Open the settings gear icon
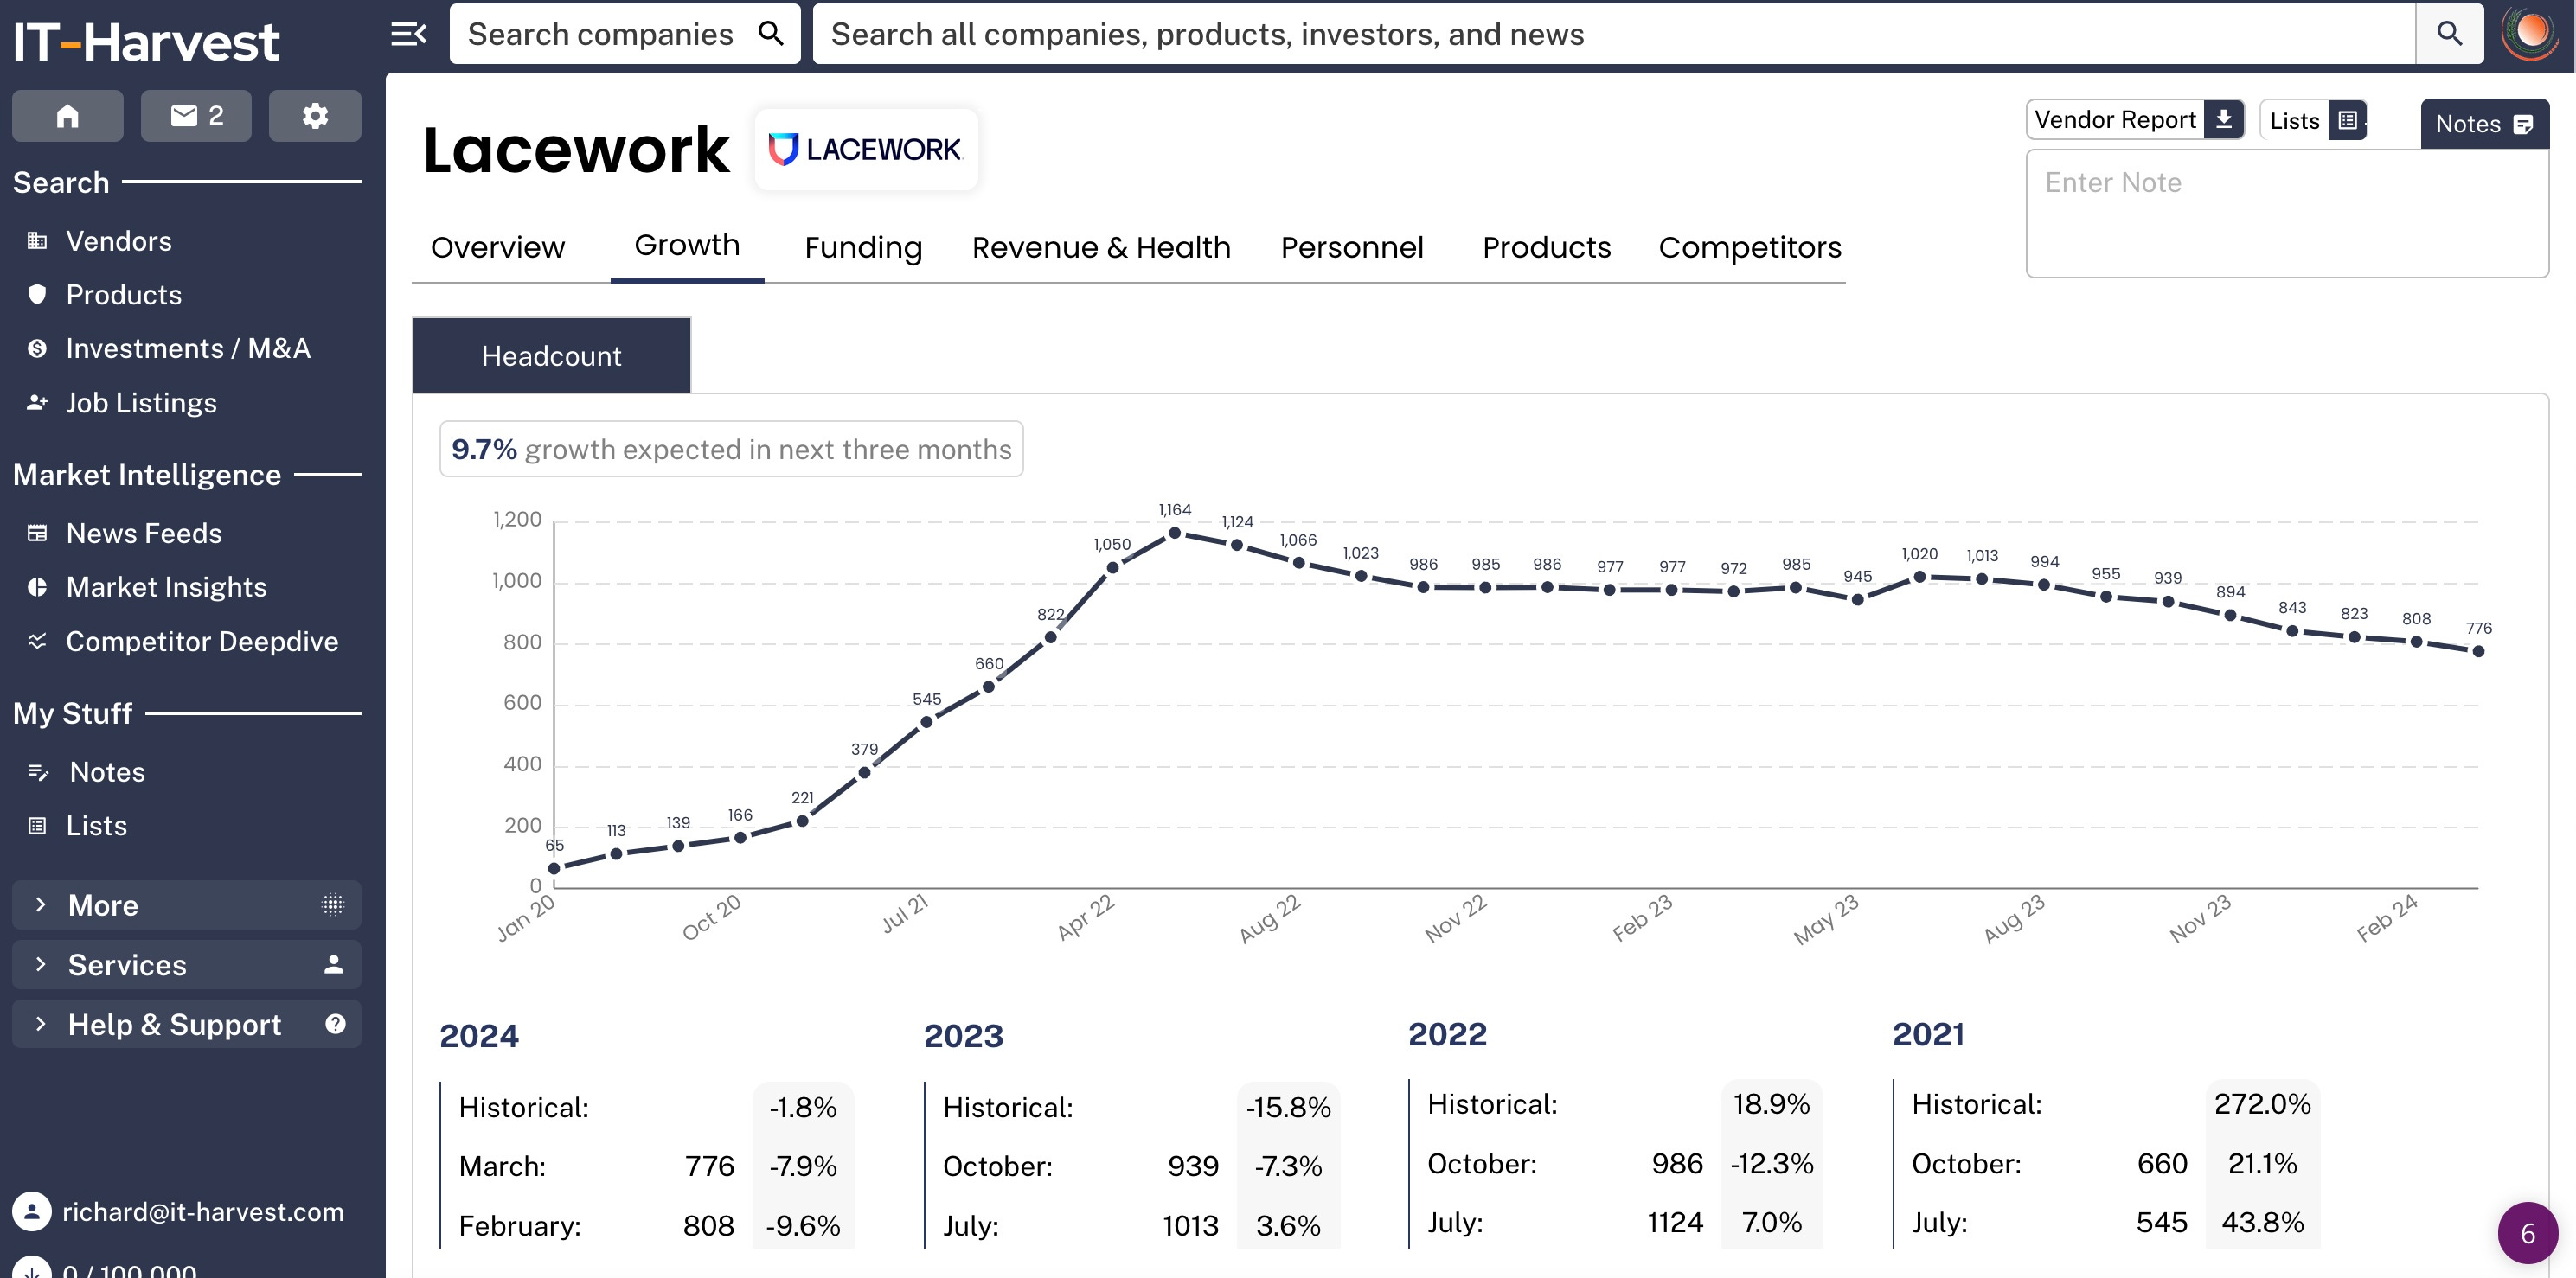2576x1278 pixels. point(315,116)
